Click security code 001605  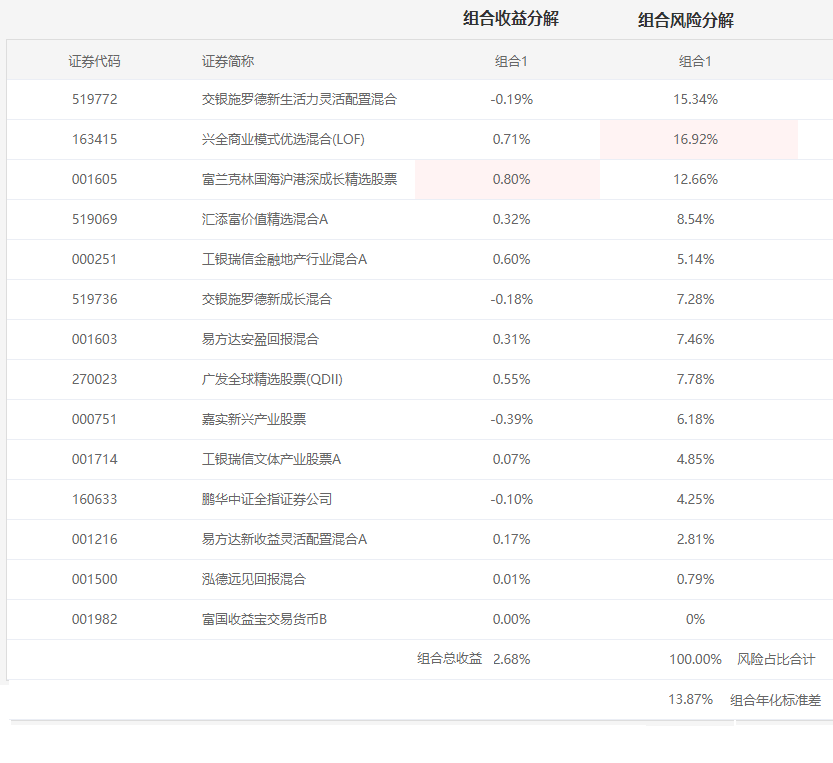point(95,179)
